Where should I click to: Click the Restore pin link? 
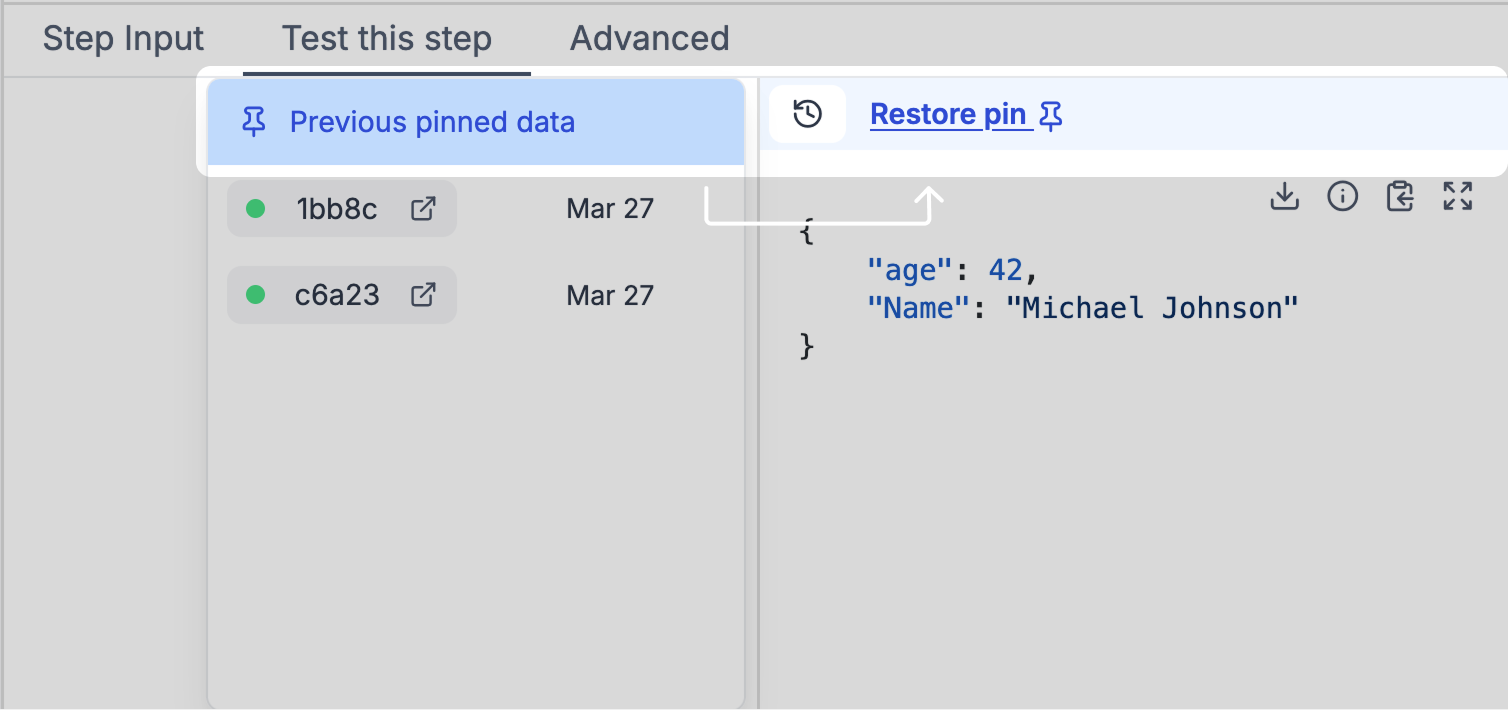coord(949,115)
